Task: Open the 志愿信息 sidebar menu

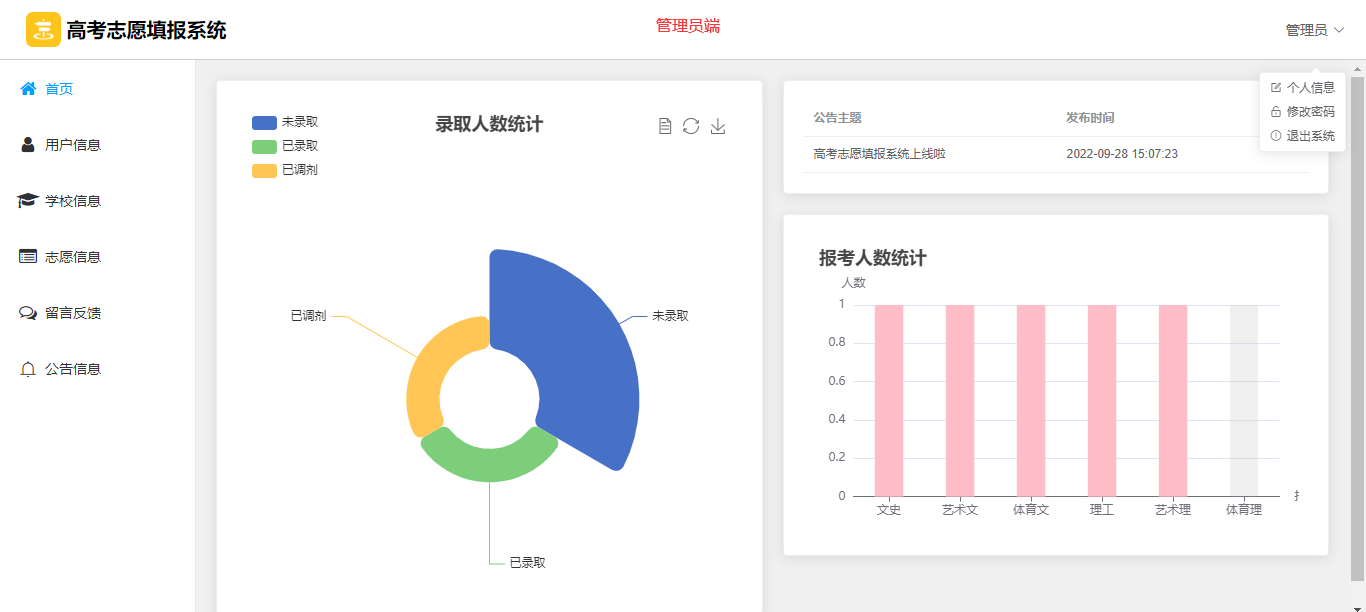Action: (x=72, y=257)
